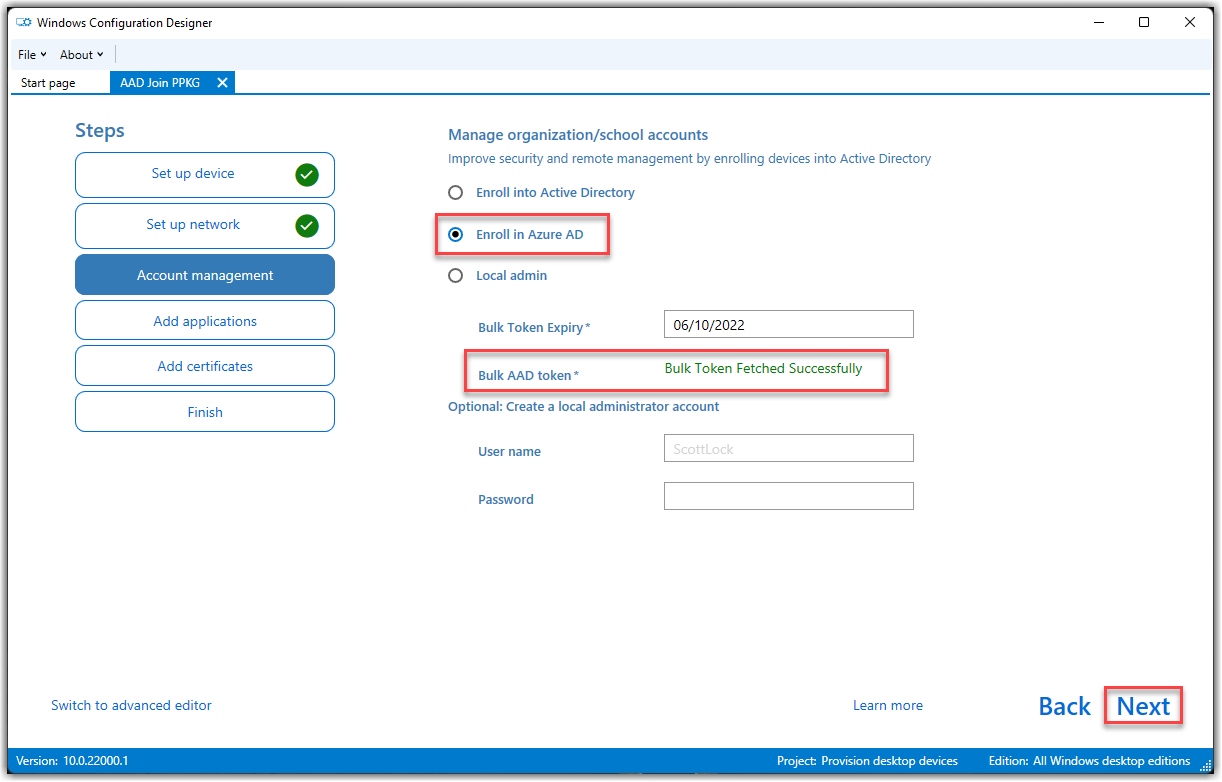Viewport: 1222px width, 782px height.
Task: Select the AAD Join PPKG tab
Action: pos(160,83)
